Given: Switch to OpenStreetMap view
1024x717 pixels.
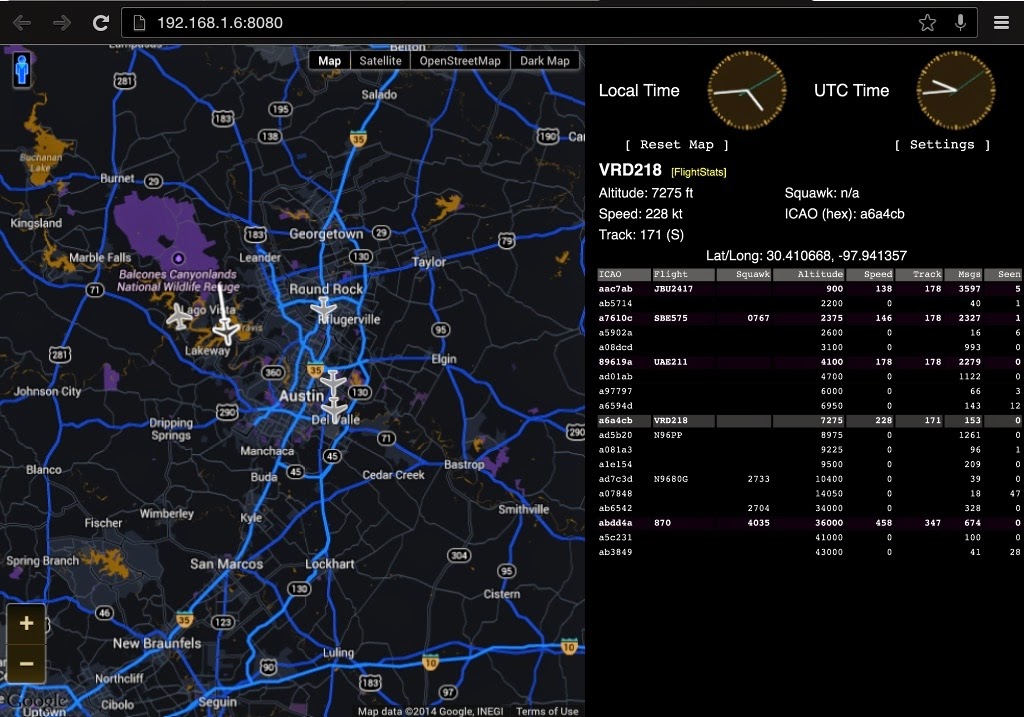Looking at the screenshot, I should 460,61.
